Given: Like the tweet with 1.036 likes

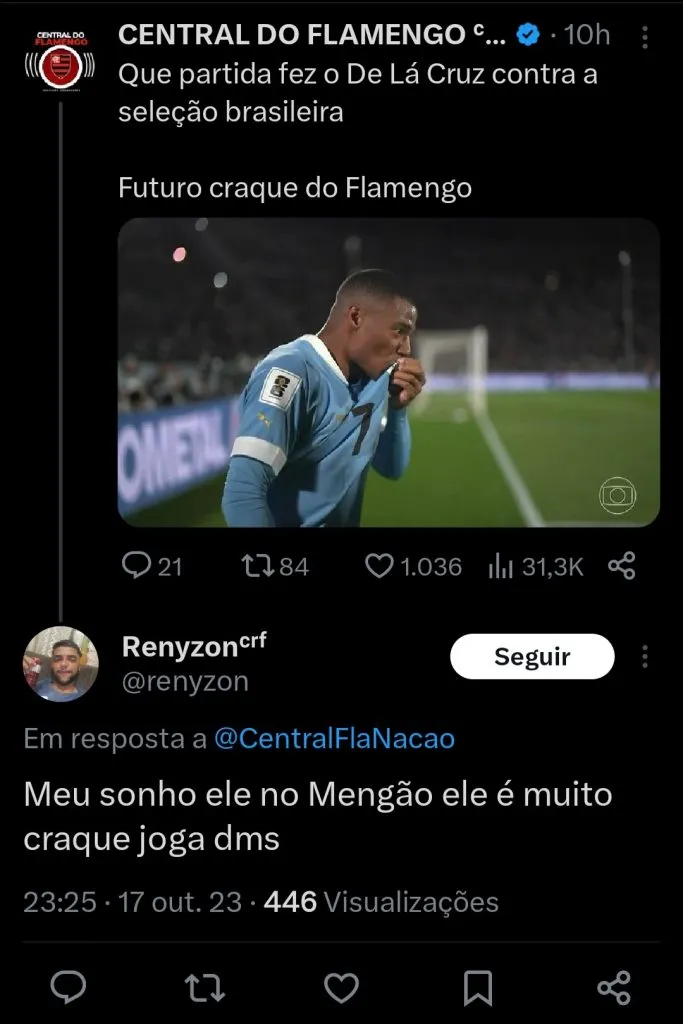Looking at the screenshot, I should point(380,566).
